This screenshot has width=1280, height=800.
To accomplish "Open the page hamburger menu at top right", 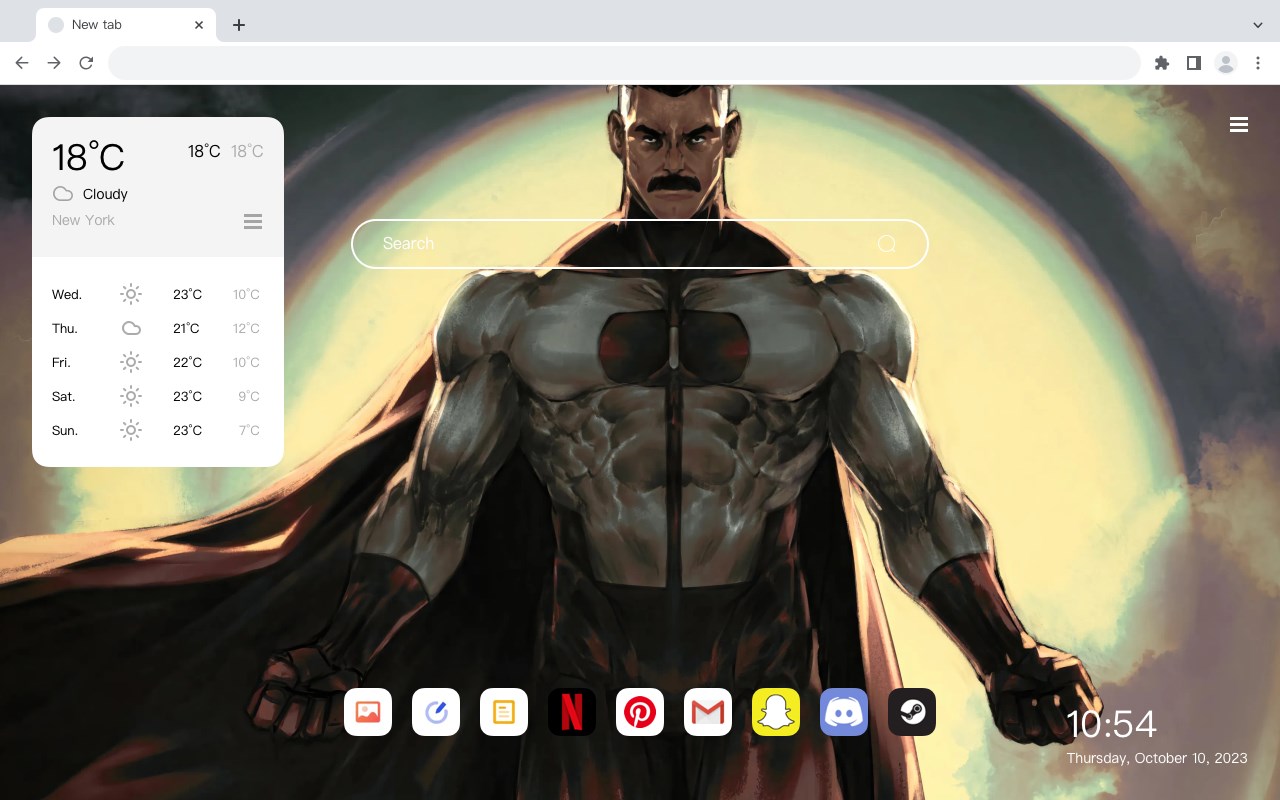I will (x=1239, y=125).
